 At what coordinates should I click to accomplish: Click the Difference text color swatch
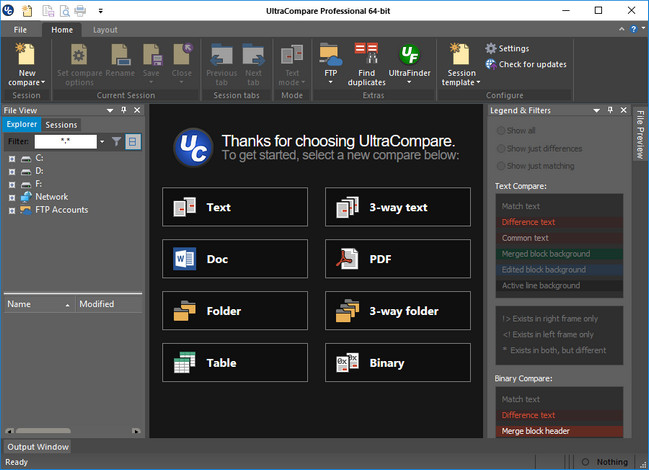point(559,222)
